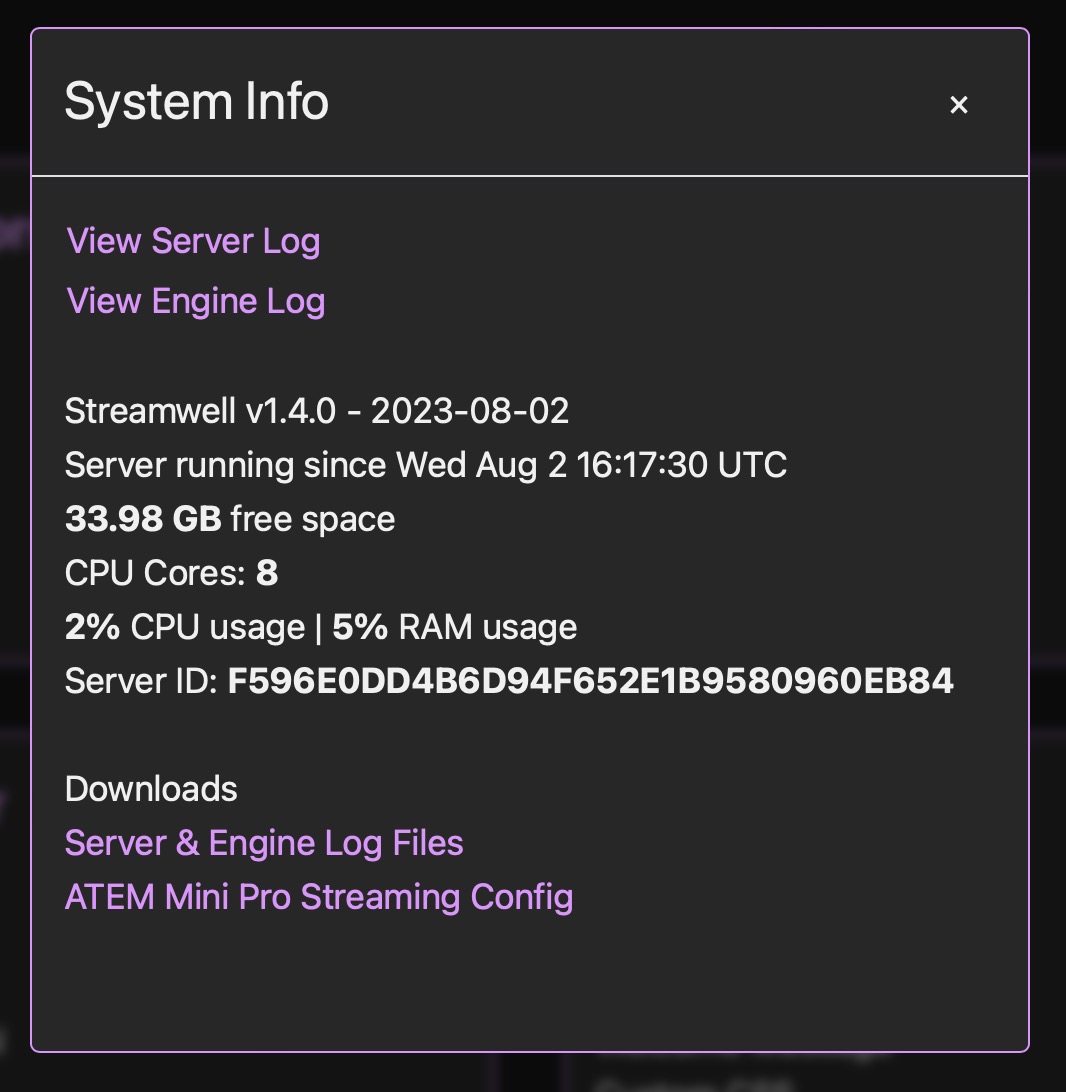
Task: Click the Server ID label
Action: pos(141,681)
